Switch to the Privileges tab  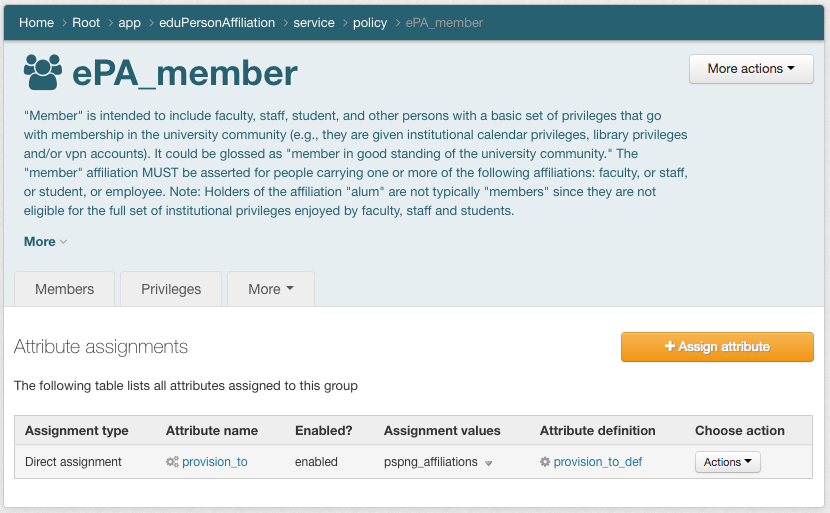coord(171,289)
